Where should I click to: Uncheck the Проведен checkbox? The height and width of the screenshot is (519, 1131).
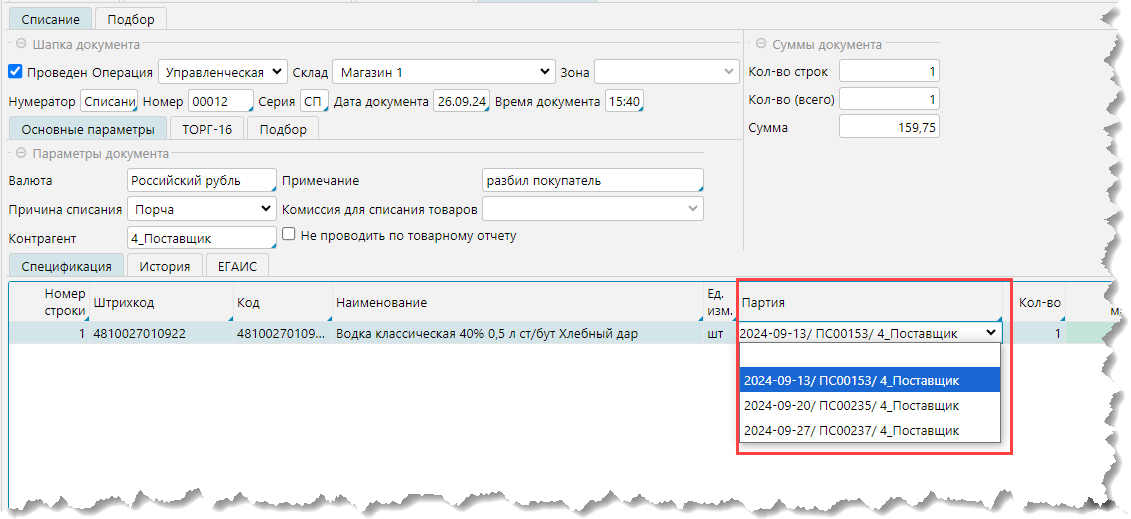click(15, 72)
